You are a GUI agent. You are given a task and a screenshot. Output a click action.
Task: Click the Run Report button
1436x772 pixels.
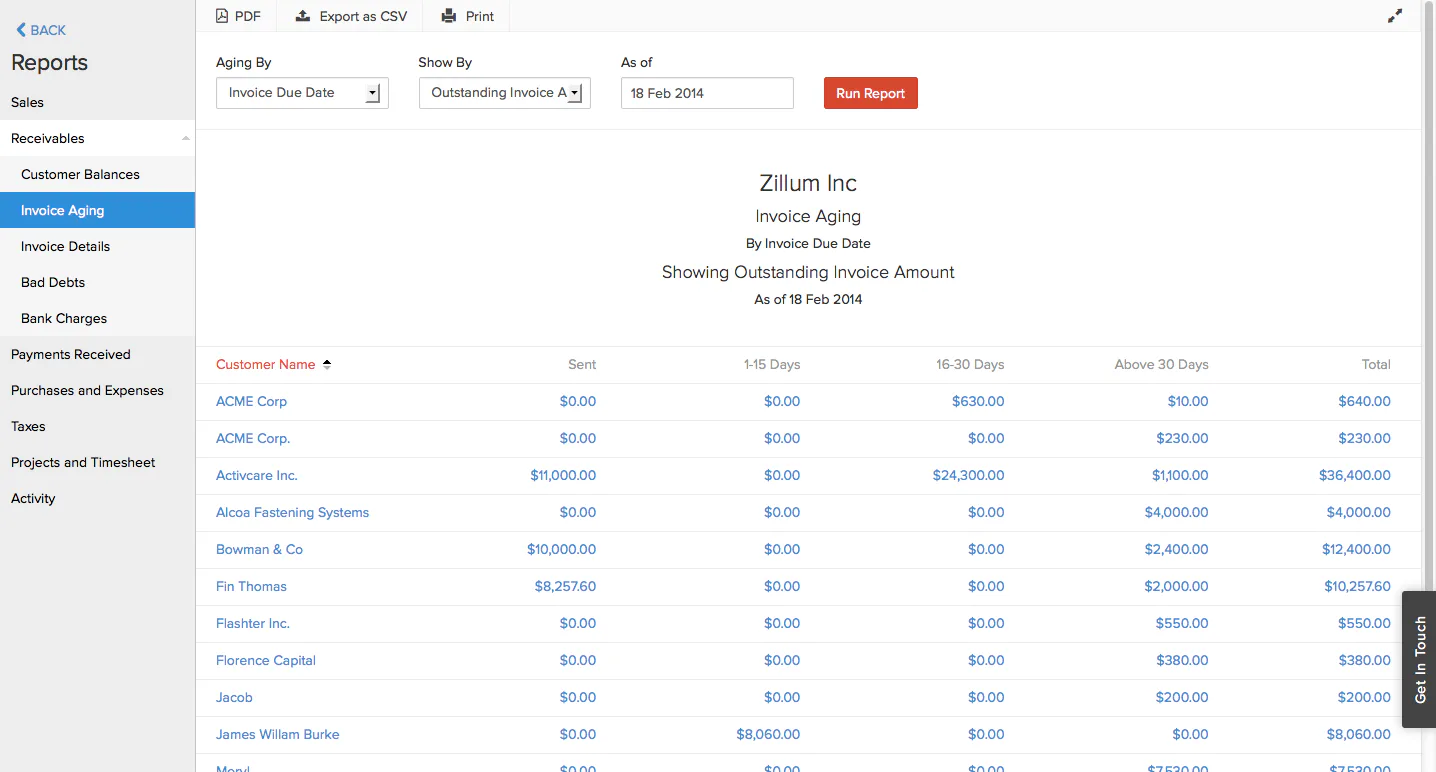pos(870,92)
